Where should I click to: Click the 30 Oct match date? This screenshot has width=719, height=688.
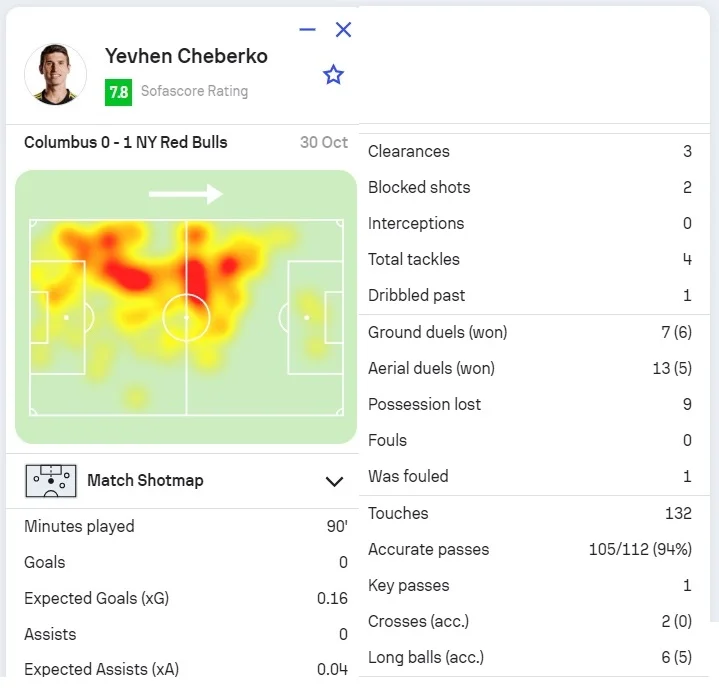tap(324, 142)
